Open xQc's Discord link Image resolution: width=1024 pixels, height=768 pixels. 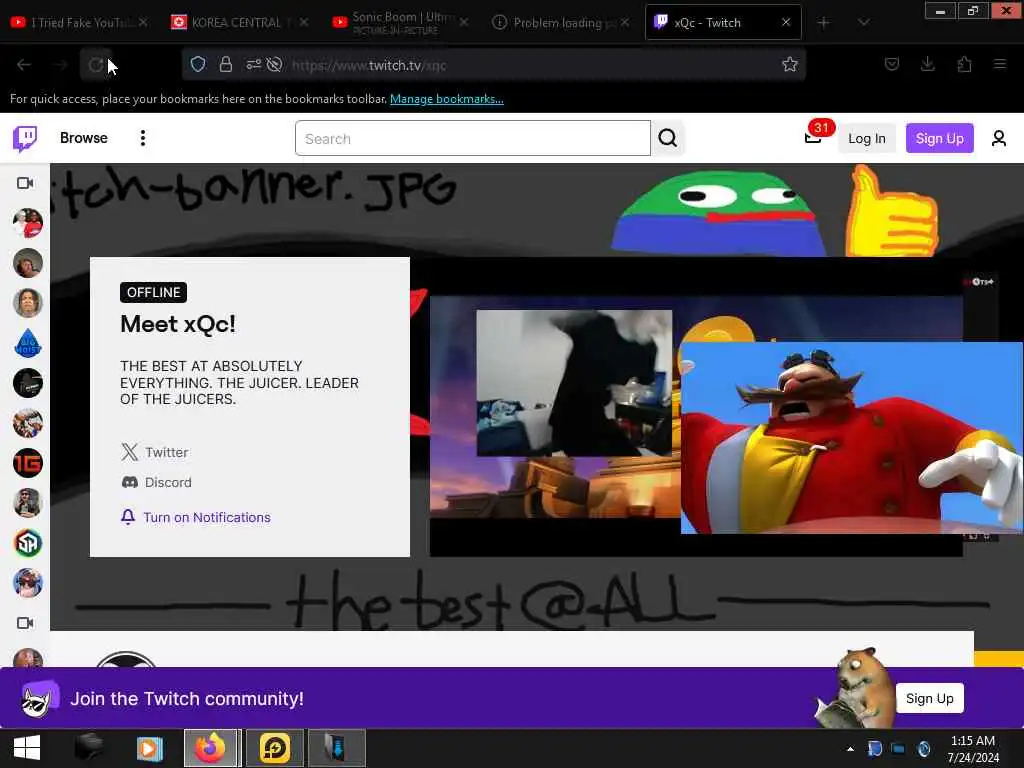pyautogui.click(x=157, y=482)
